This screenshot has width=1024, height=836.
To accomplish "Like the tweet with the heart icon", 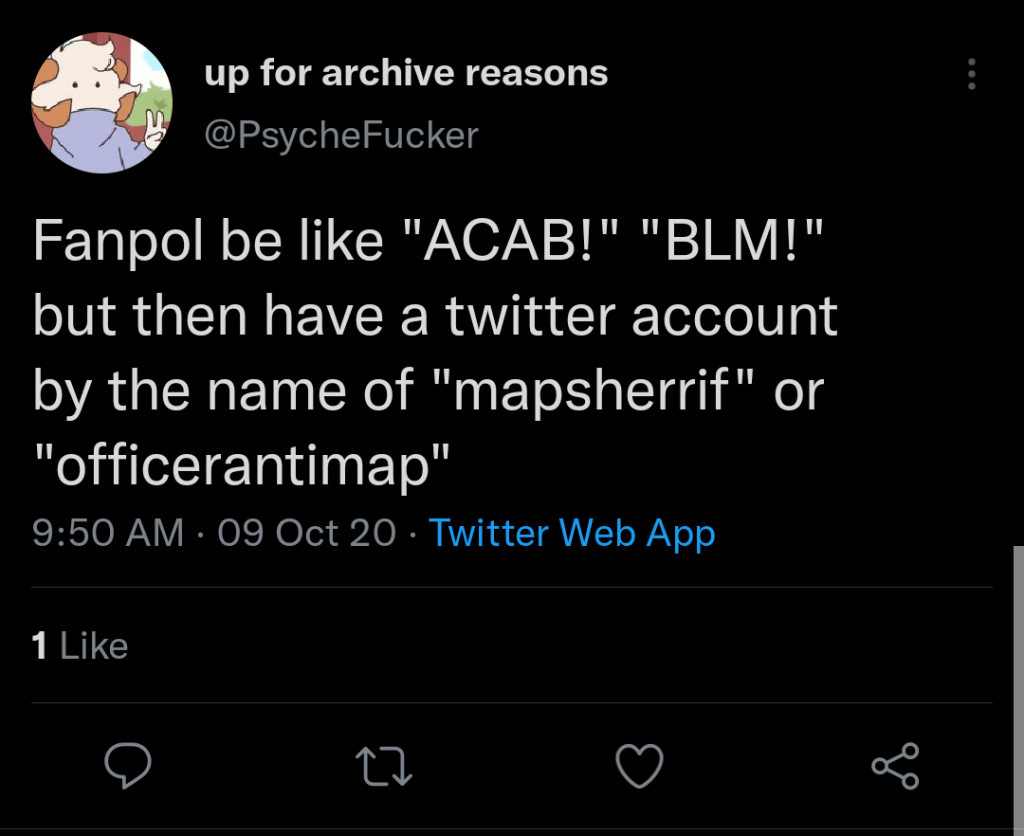I will coord(639,767).
